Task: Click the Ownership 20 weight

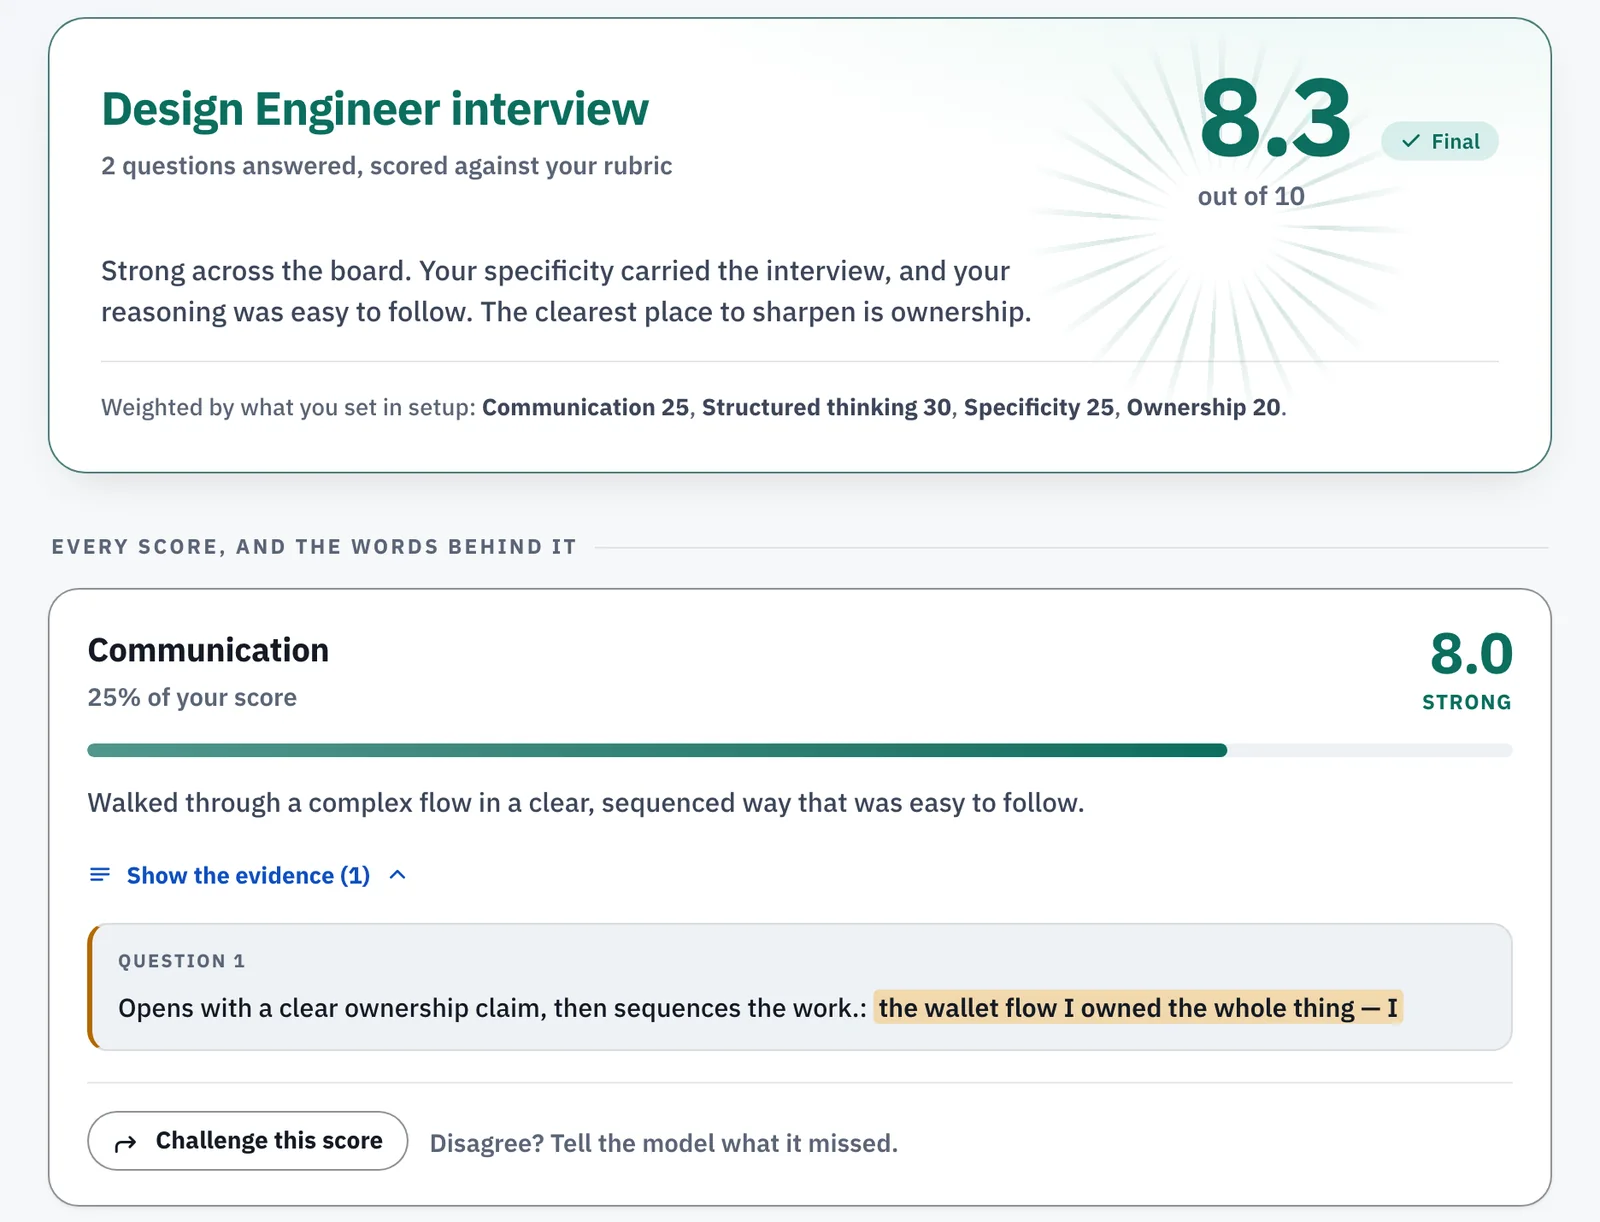Action: pyautogui.click(x=1204, y=407)
